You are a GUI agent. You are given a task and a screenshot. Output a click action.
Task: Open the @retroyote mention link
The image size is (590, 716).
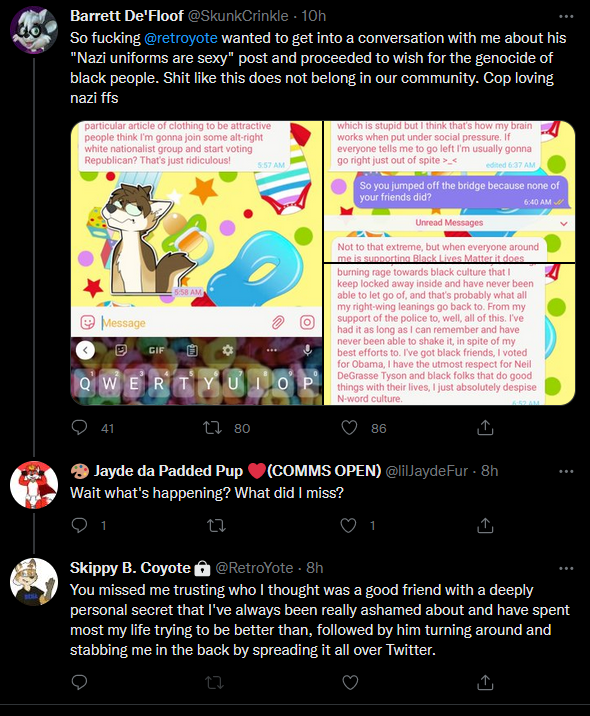point(181,38)
